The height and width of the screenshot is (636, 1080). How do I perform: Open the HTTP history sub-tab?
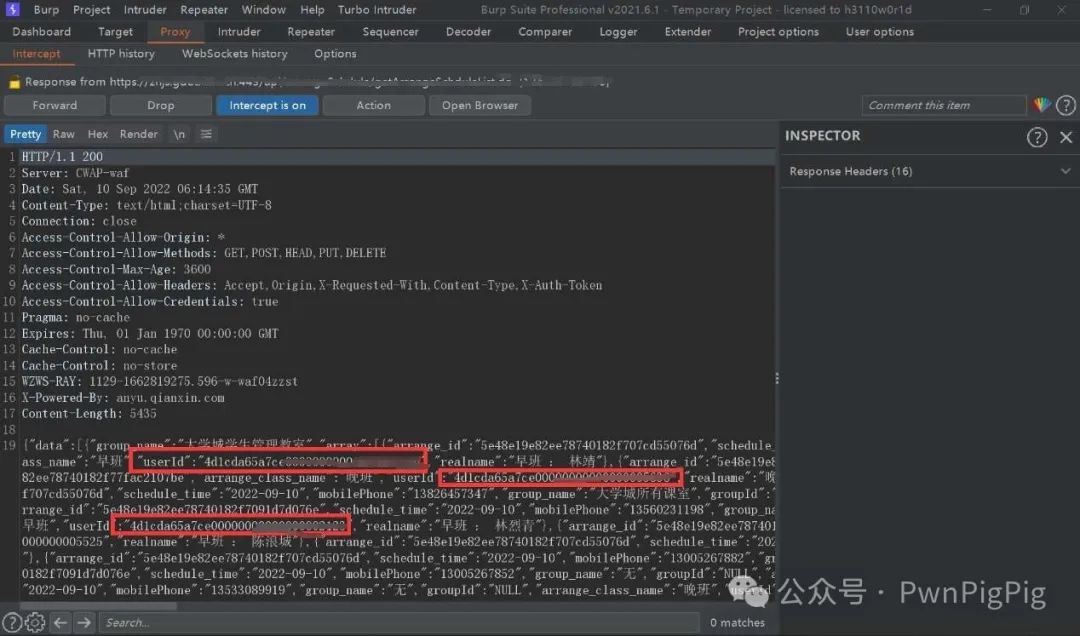click(121, 54)
